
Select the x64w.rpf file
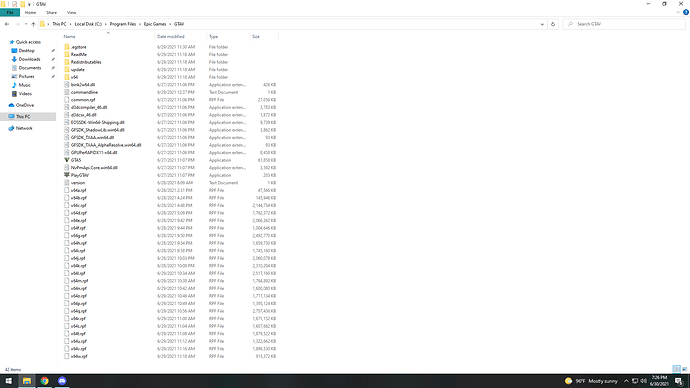click(x=79, y=356)
